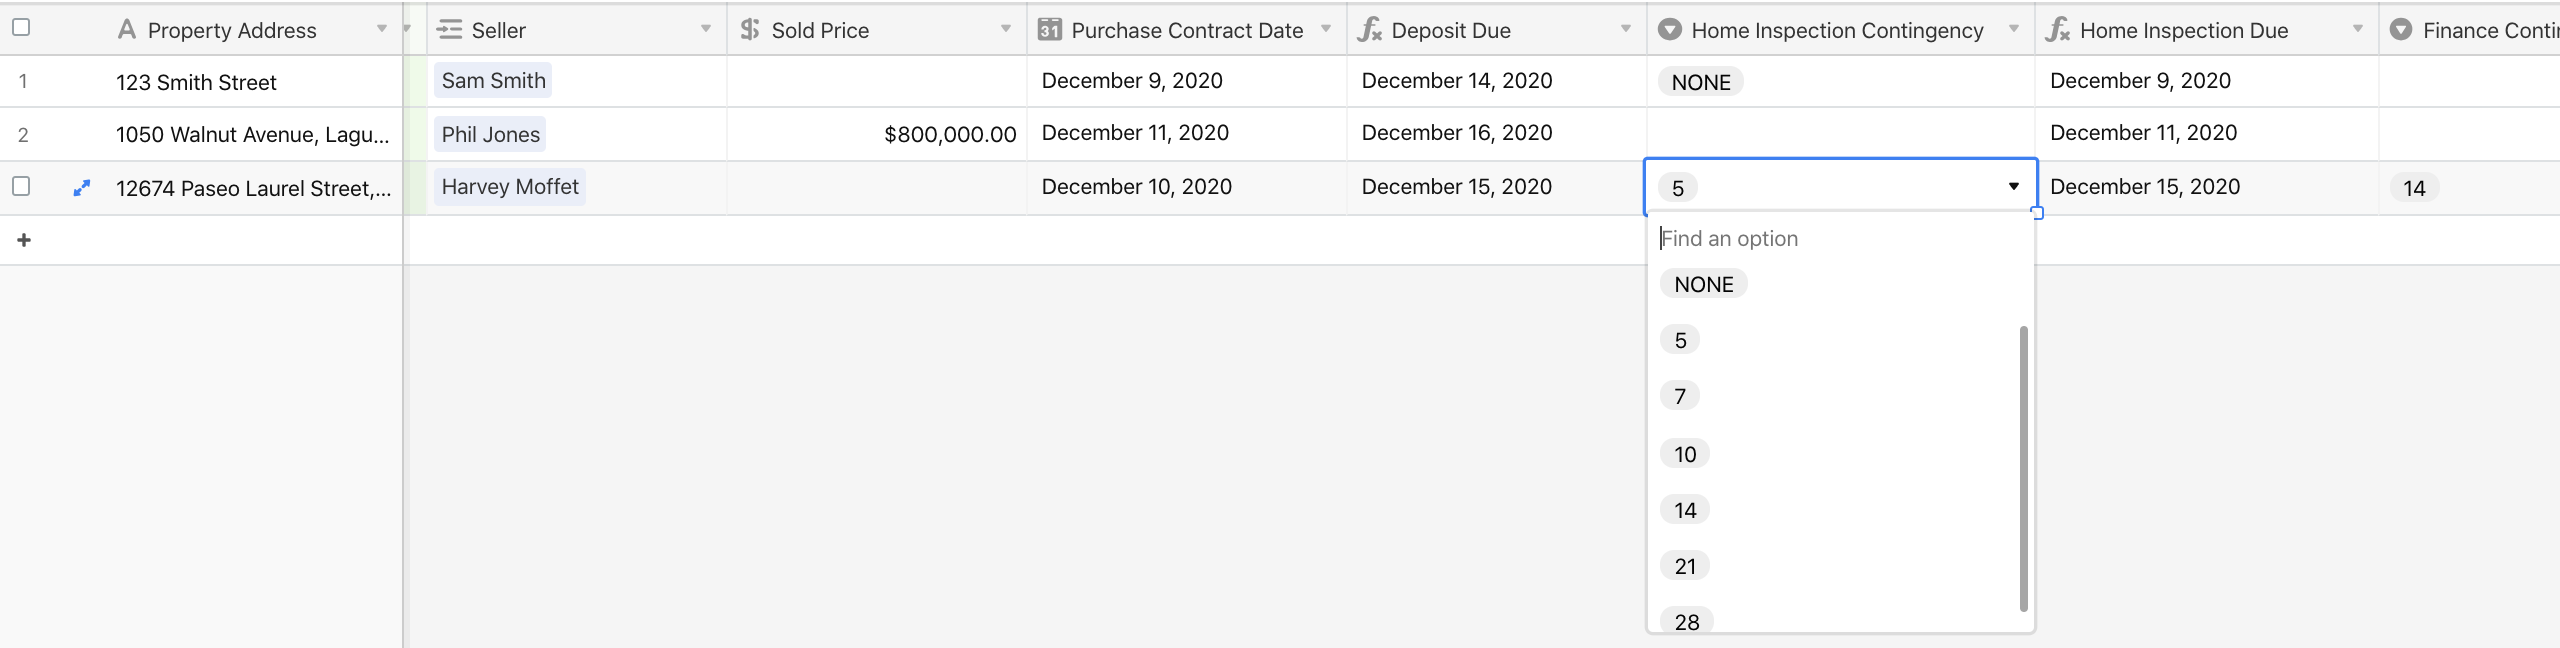Click the options list vertical scrollbar
Screen dimensions: 2560x648
coord(2024,468)
